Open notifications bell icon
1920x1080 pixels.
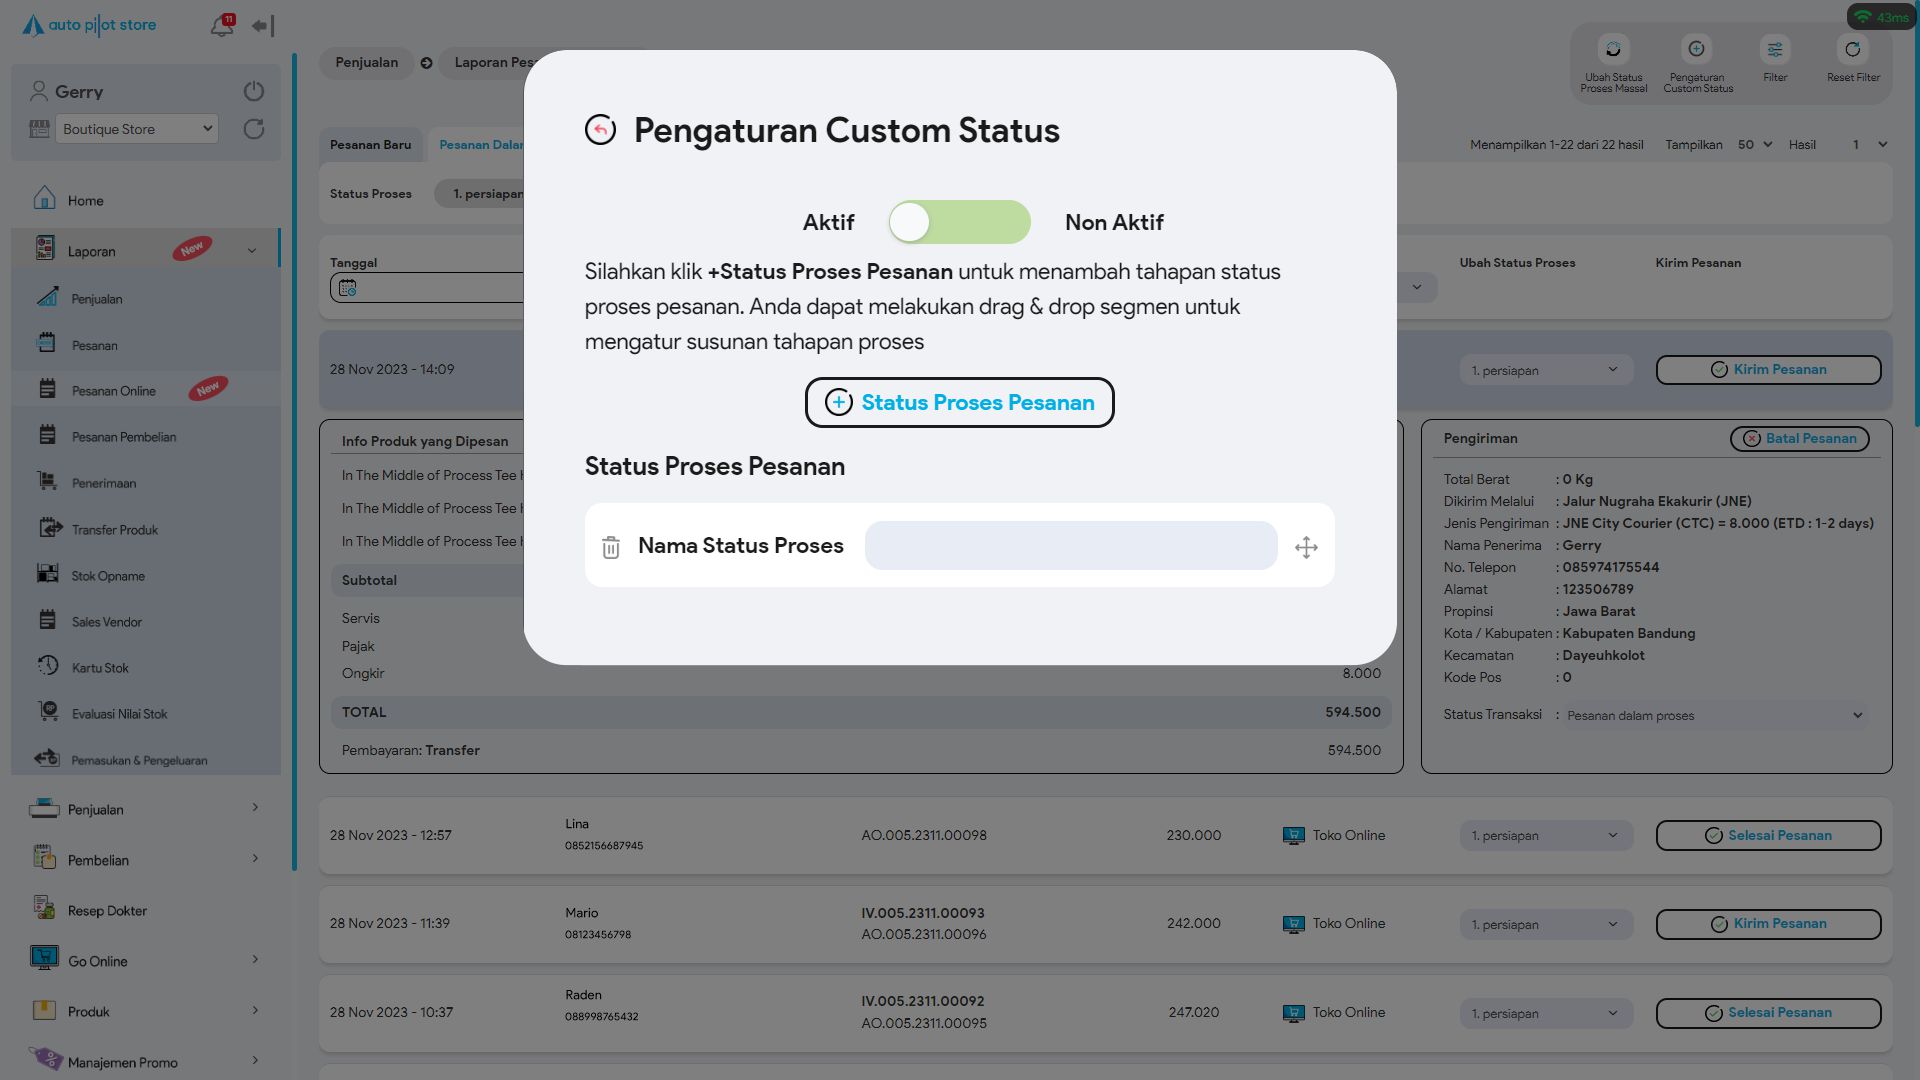pos(222,26)
